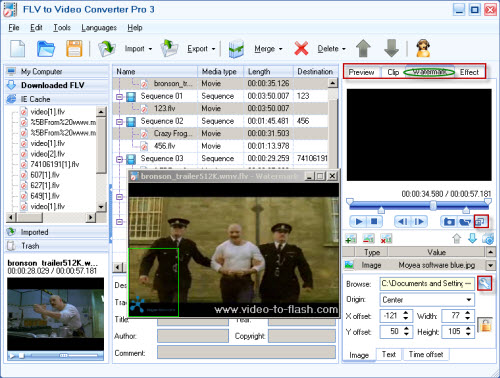
Task: Stop playback with the square stop button
Action: pos(374,221)
